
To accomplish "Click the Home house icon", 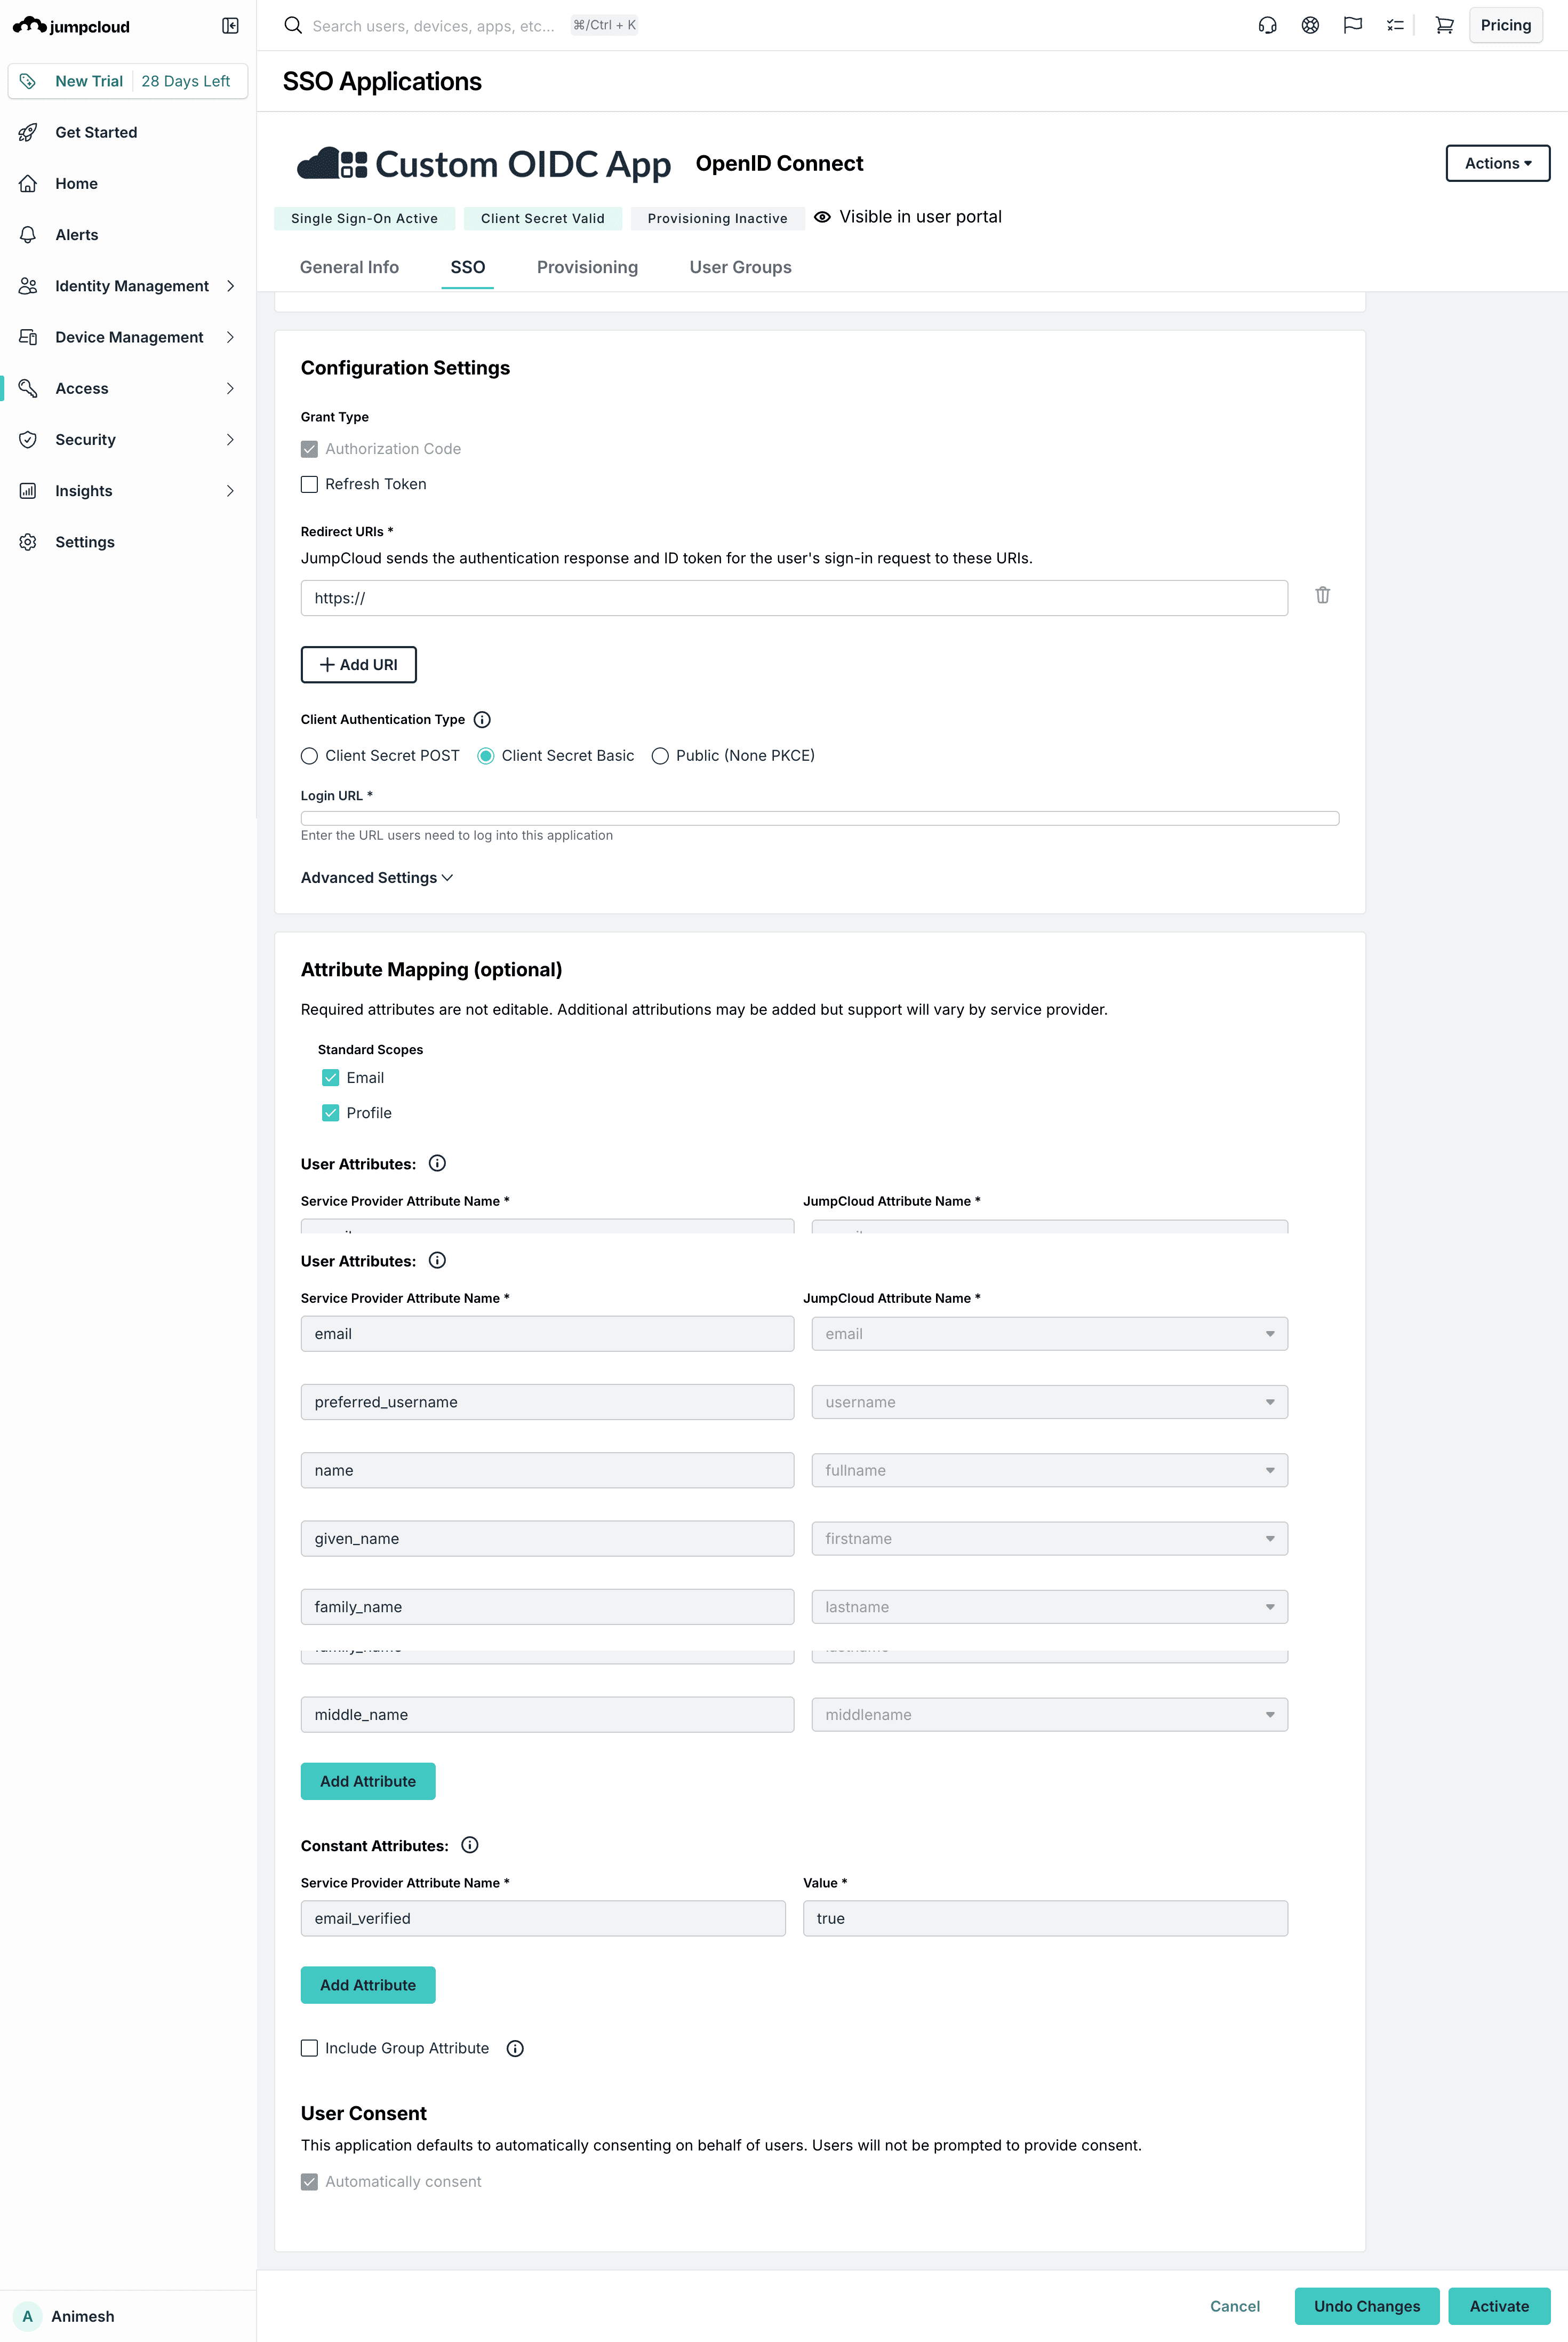I will [x=28, y=183].
